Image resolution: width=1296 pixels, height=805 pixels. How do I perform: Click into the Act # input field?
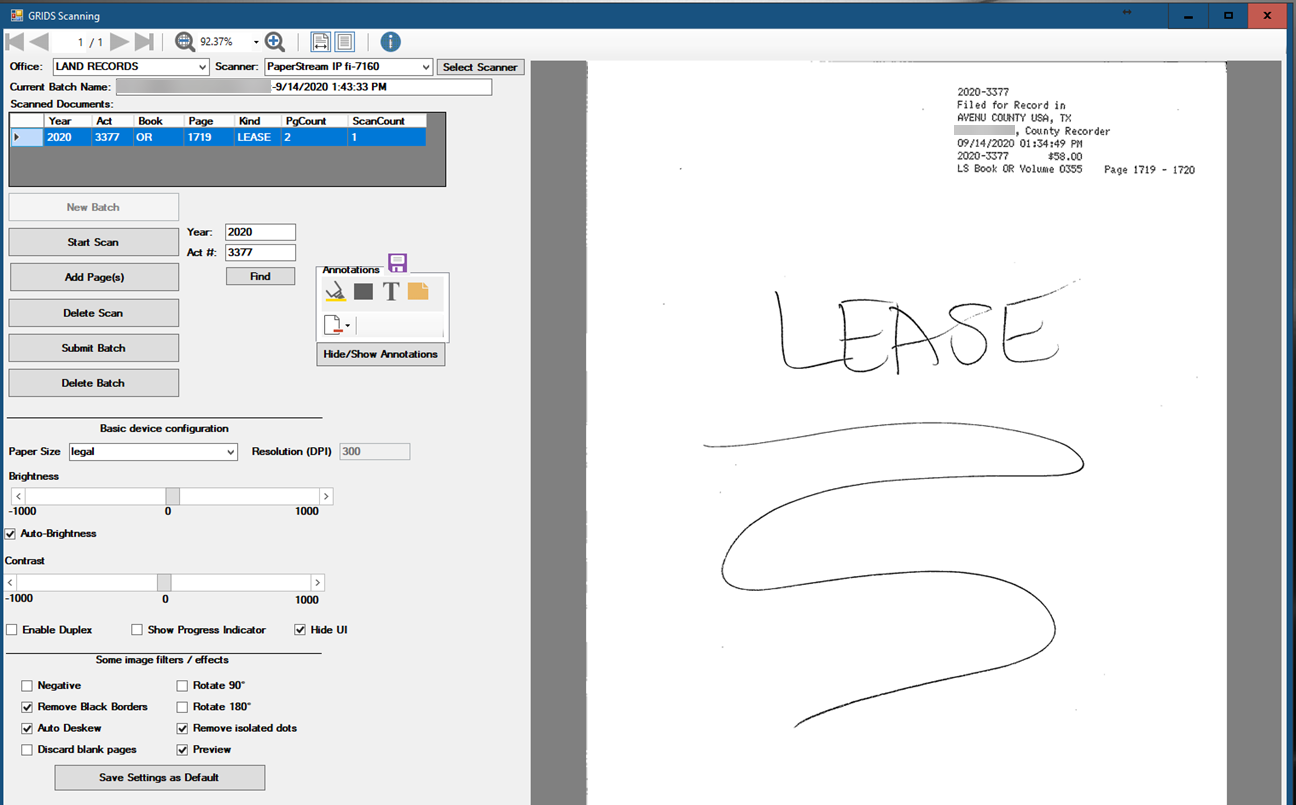(260, 253)
